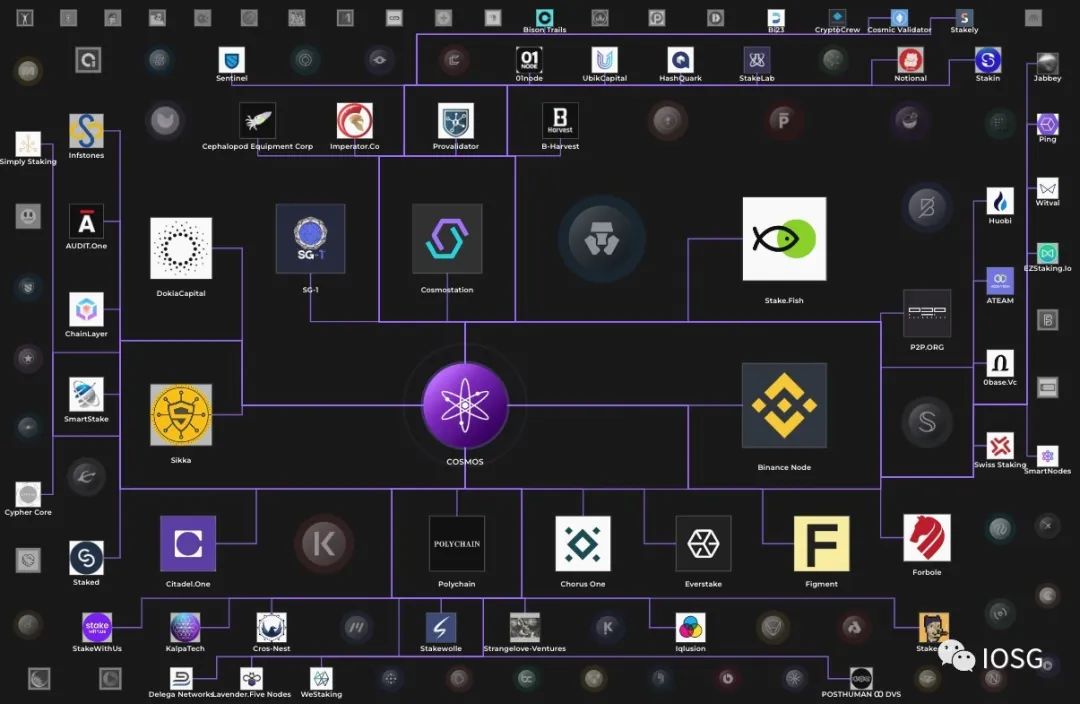Select the Forbole red horse logo

point(927,537)
